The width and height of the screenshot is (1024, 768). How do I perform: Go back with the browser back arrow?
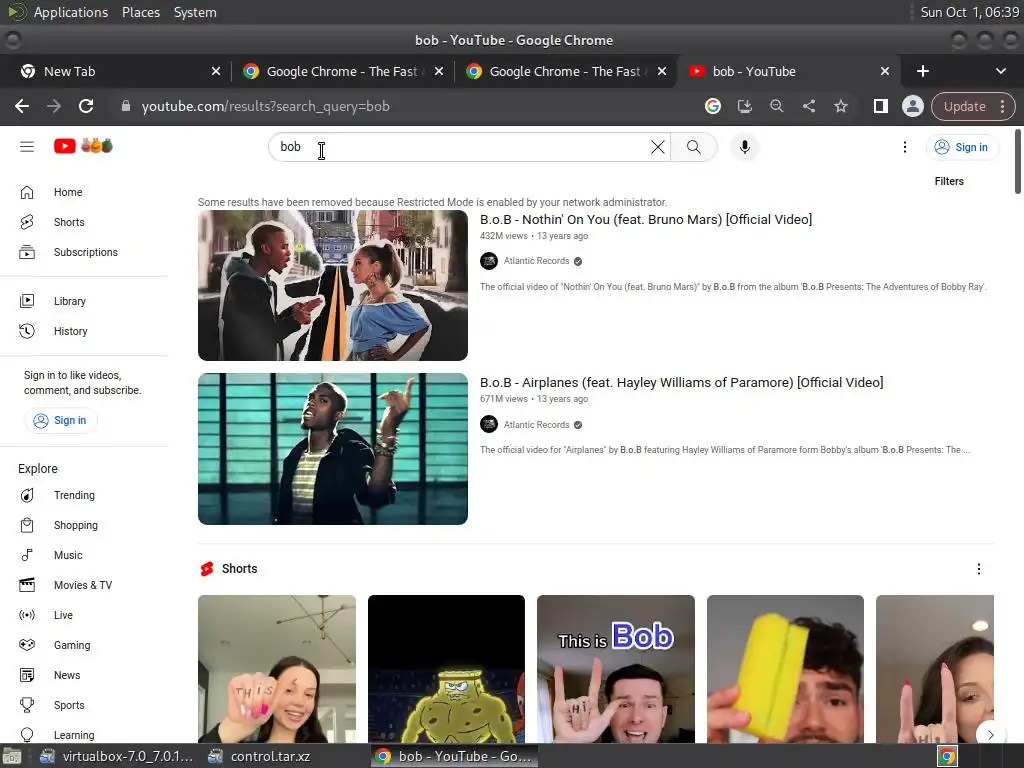click(22, 106)
